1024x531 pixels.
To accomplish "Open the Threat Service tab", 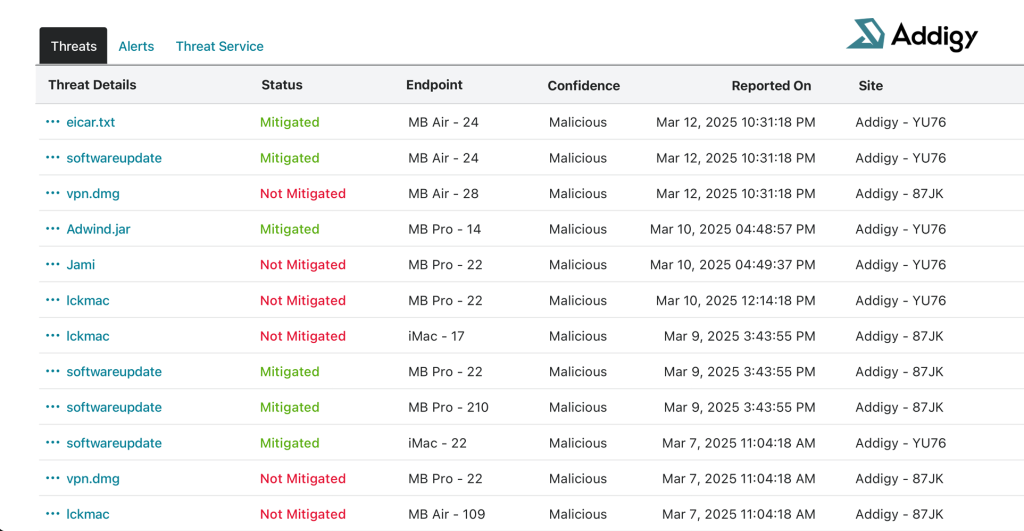I will pyautogui.click(x=219, y=46).
